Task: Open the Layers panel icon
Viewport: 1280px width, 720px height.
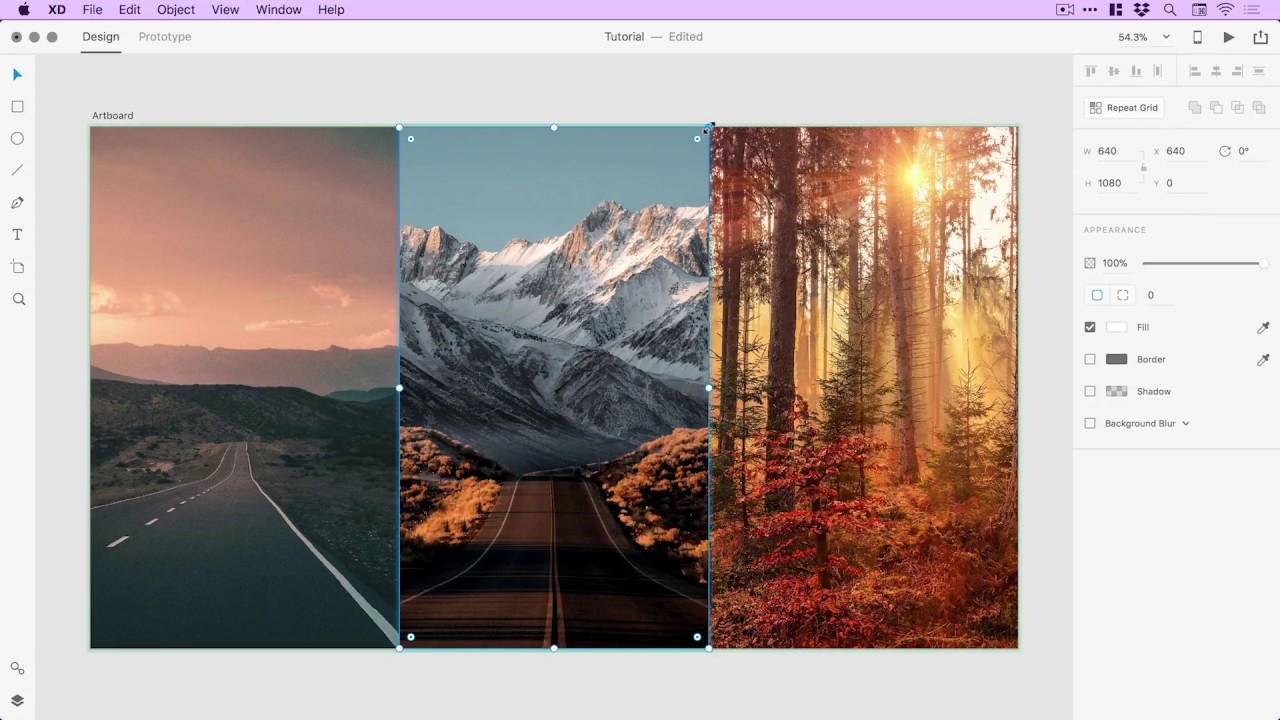Action: [17, 700]
